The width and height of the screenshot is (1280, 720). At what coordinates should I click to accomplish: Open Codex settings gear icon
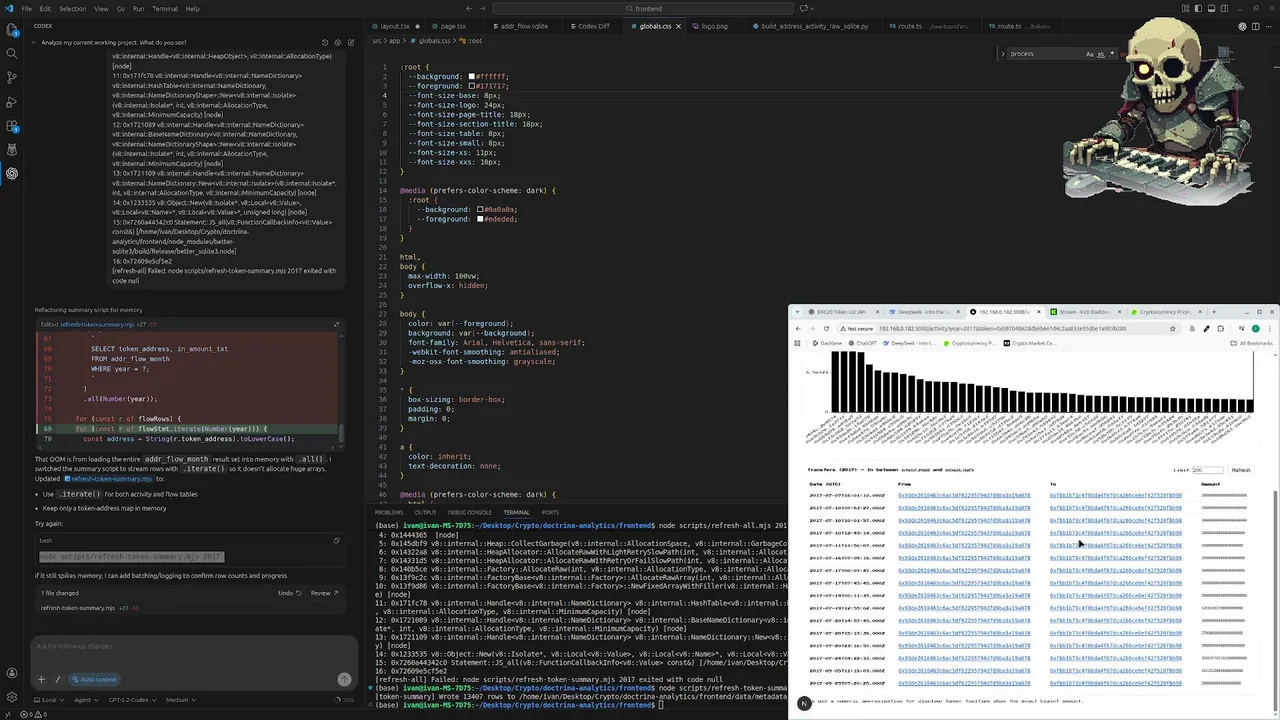point(337,43)
